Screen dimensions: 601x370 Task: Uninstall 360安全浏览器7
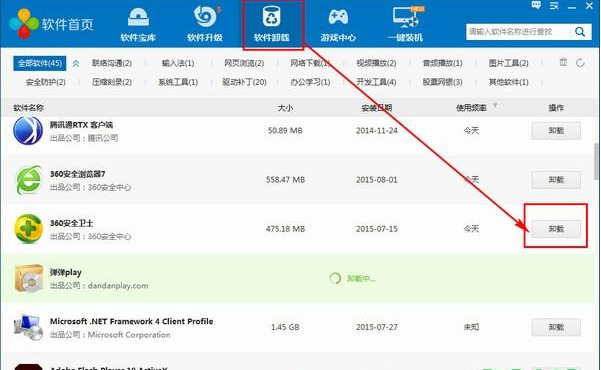coord(556,180)
